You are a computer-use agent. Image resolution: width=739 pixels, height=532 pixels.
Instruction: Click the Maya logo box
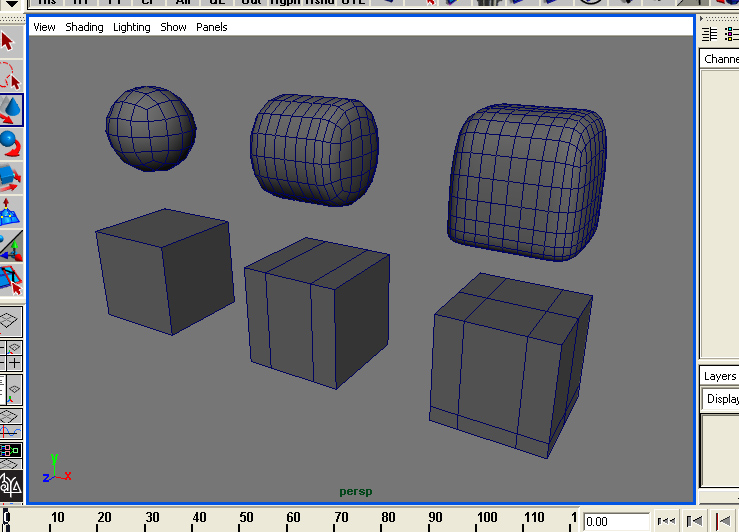point(10,484)
